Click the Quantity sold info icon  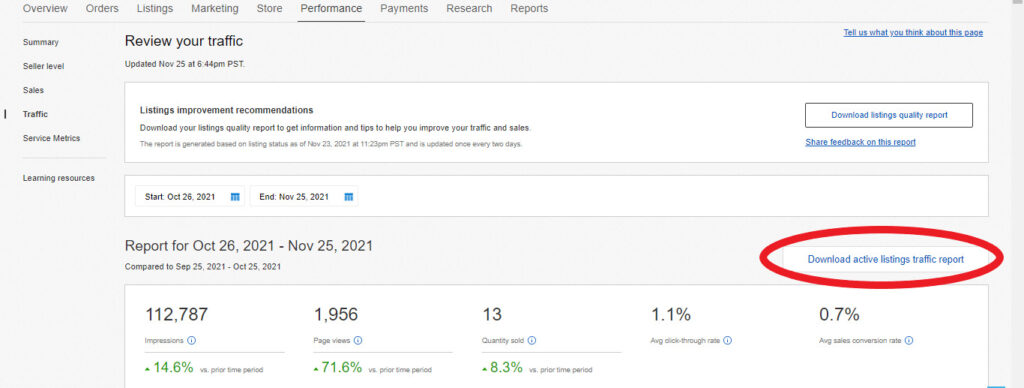click(x=532, y=340)
